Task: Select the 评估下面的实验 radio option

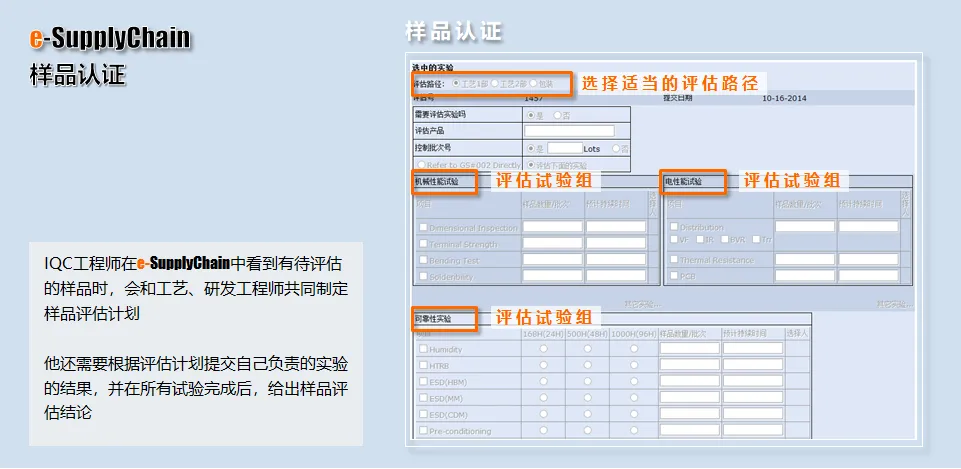Action: (x=531, y=165)
